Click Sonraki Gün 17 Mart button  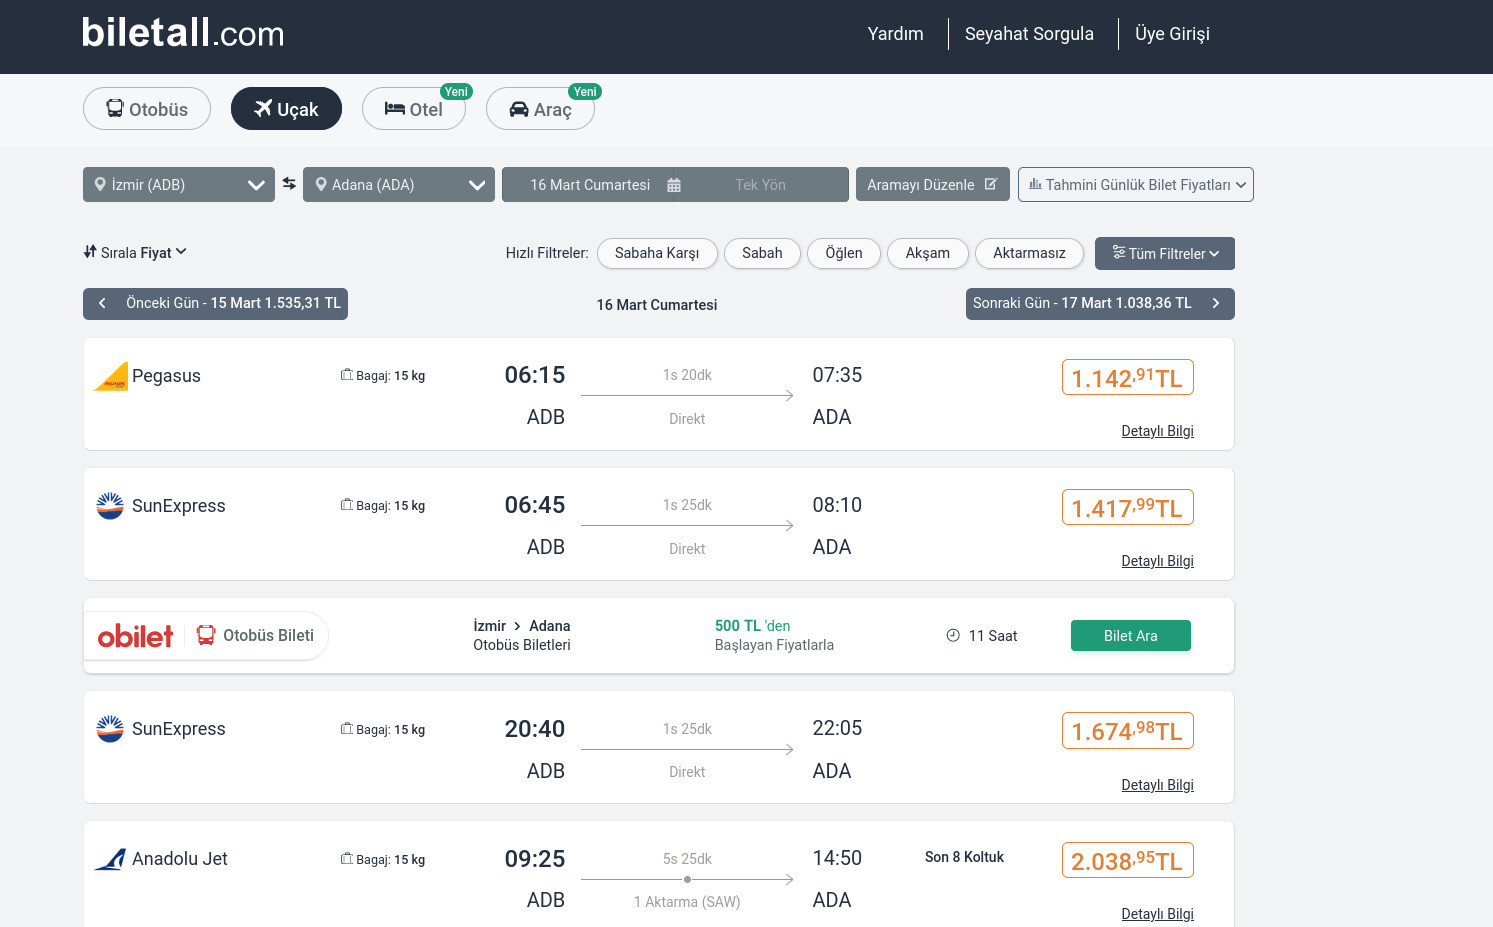point(1100,303)
